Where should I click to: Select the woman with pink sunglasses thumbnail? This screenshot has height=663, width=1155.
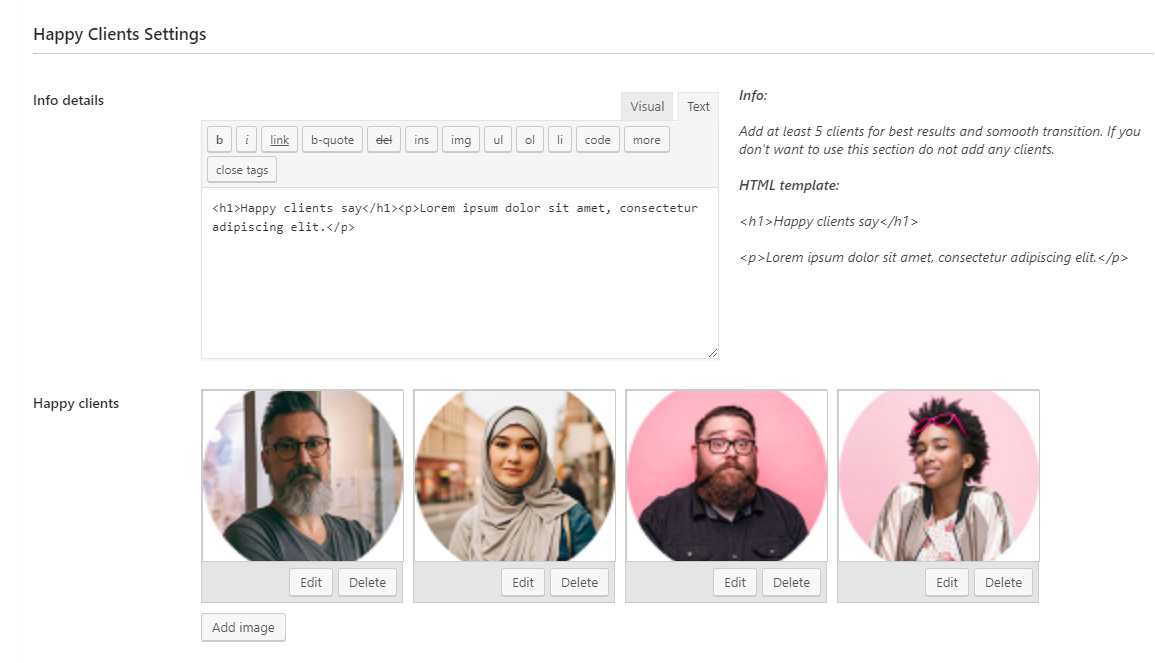click(x=939, y=476)
